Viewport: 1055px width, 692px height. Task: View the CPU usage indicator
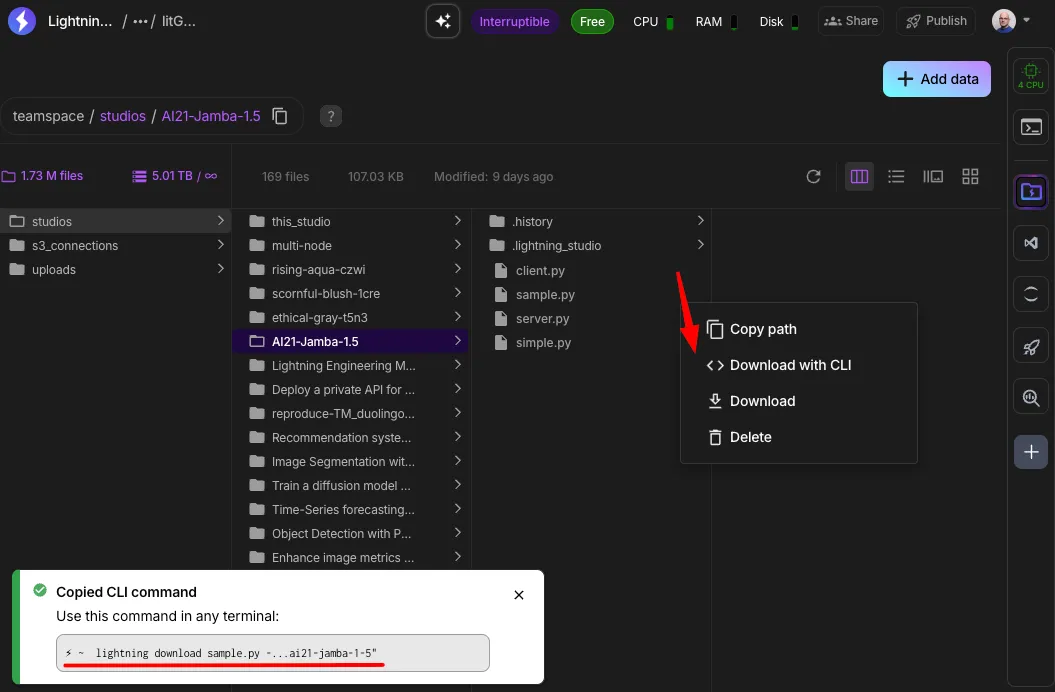pos(653,22)
